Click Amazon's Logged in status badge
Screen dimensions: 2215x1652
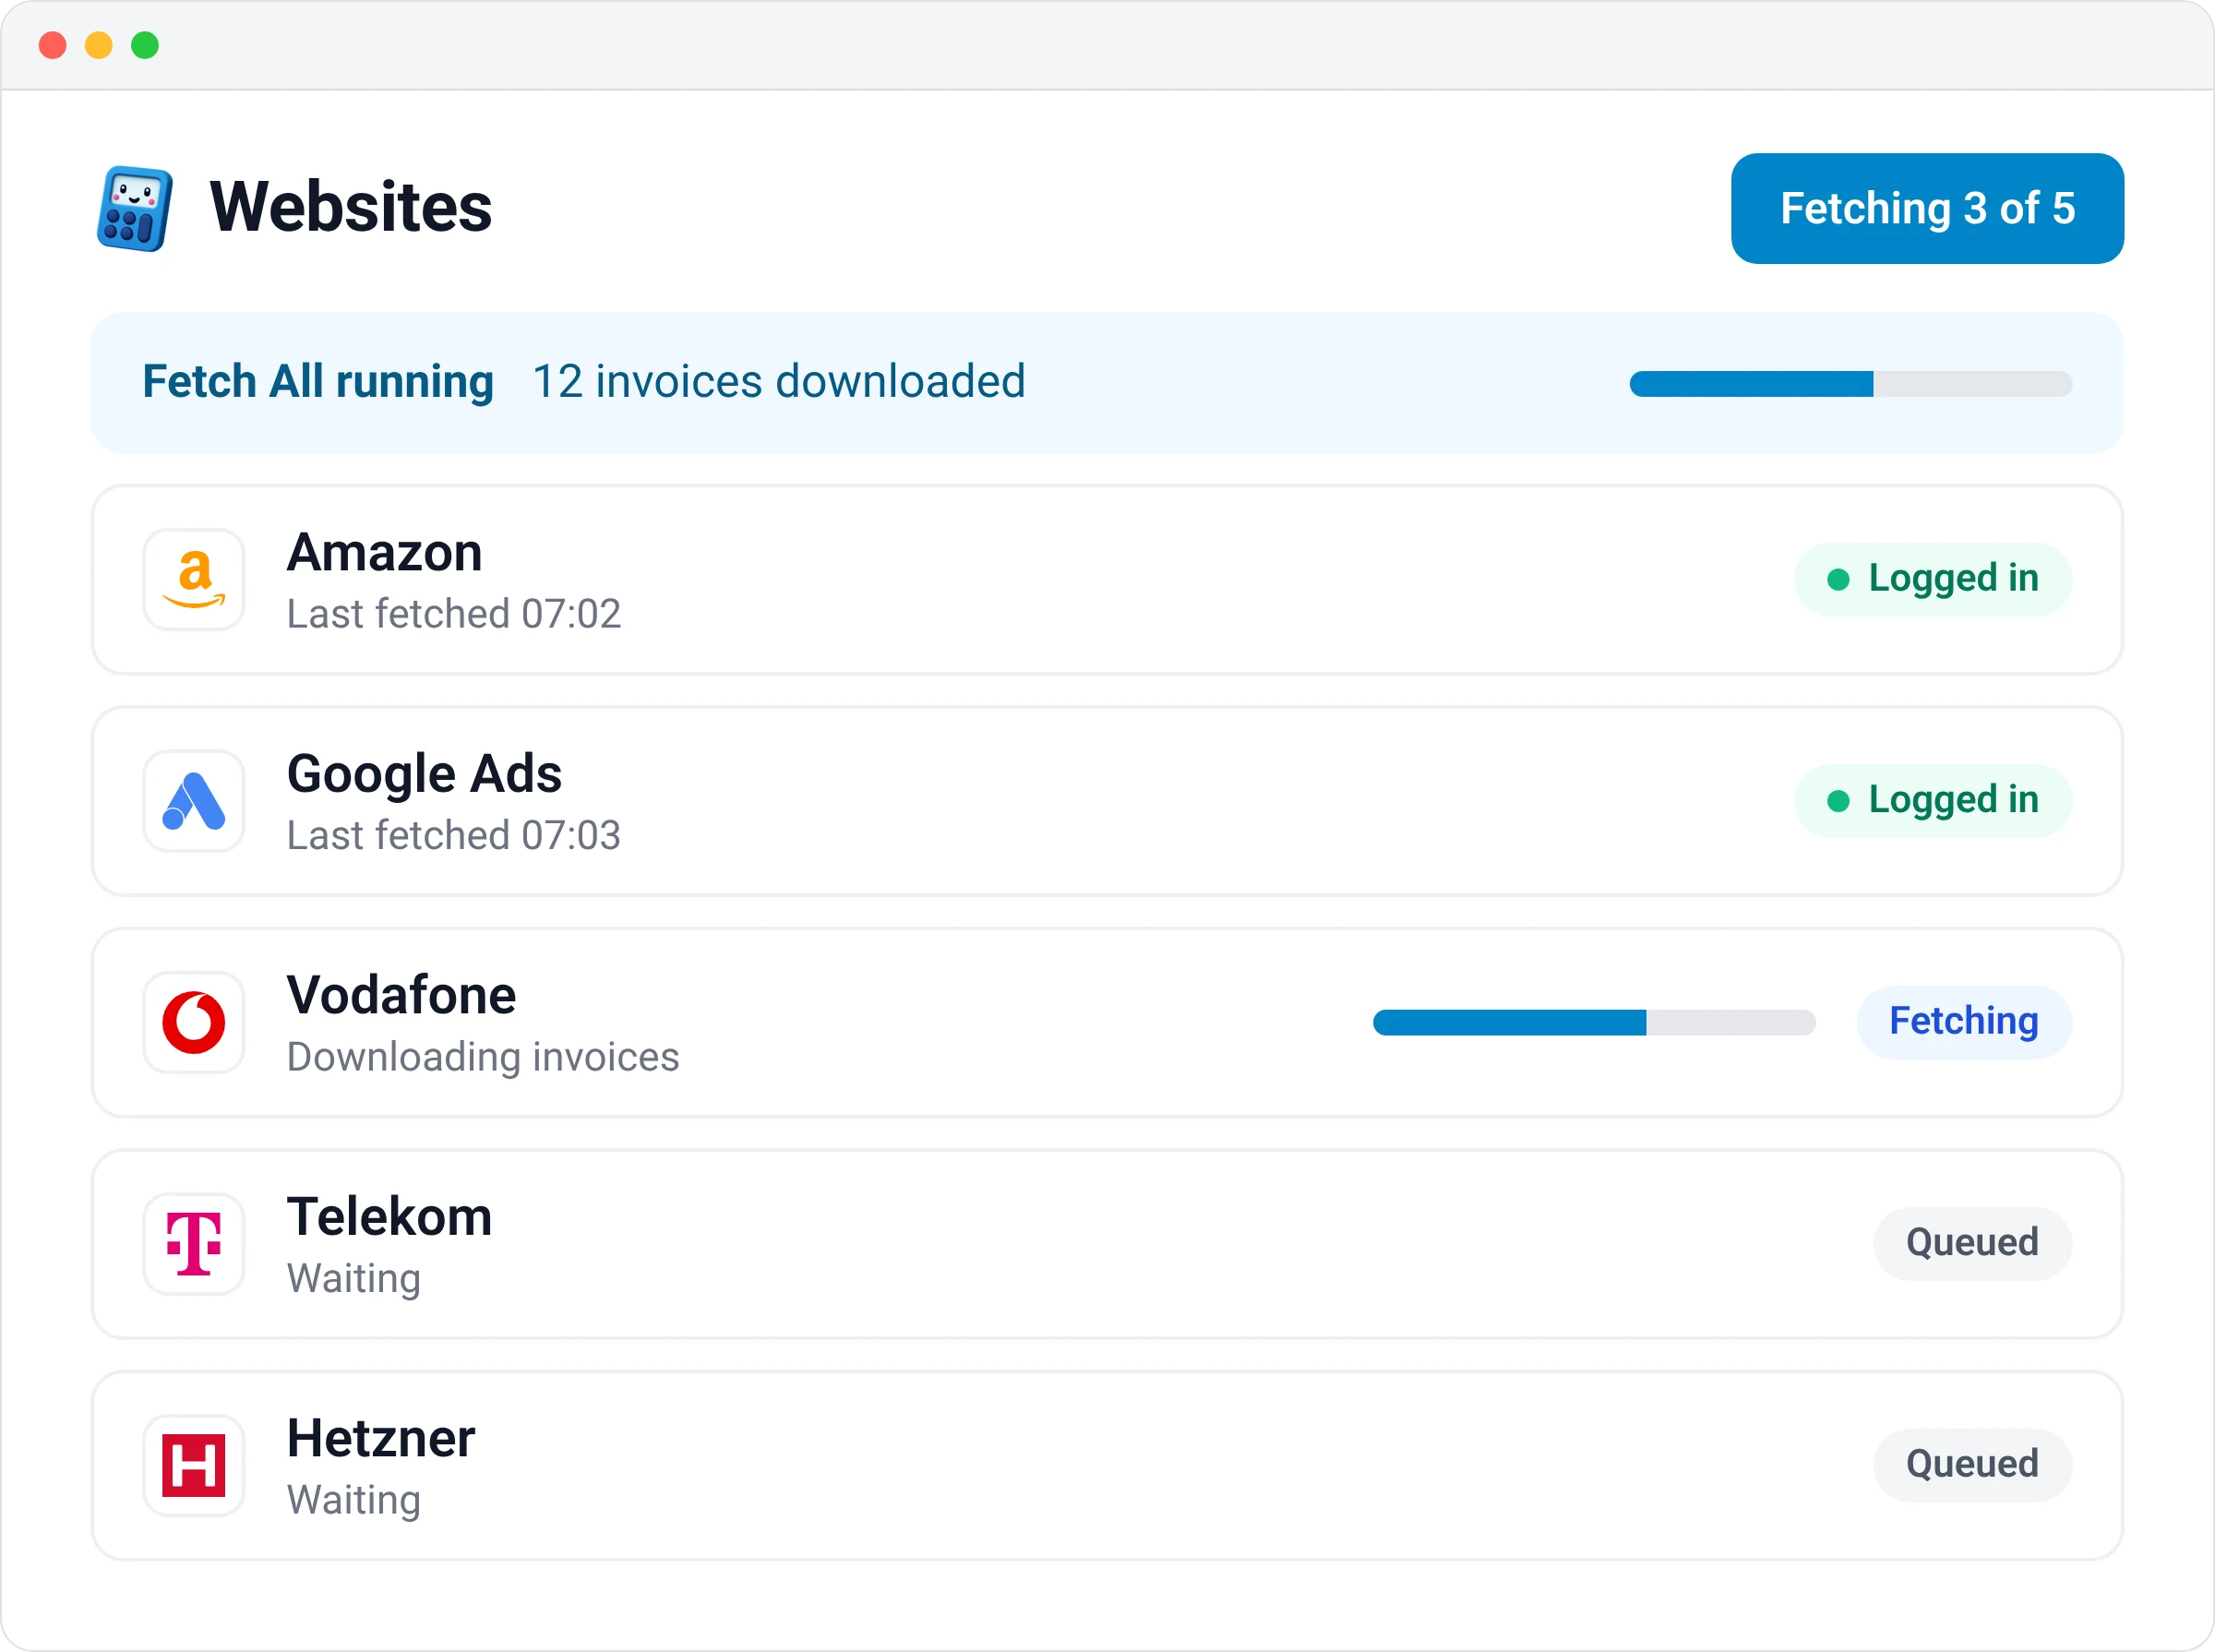click(x=1932, y=579)
